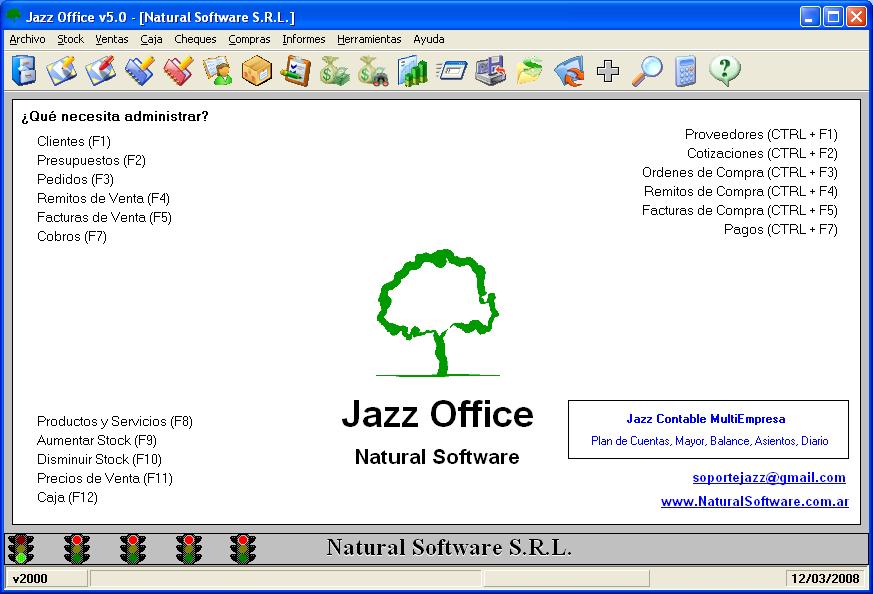This screenshot has width=873, height=594.
Task: Click the 12/03/2008 date in status bar
Action: pyautogui.click(x=825, y=578)
